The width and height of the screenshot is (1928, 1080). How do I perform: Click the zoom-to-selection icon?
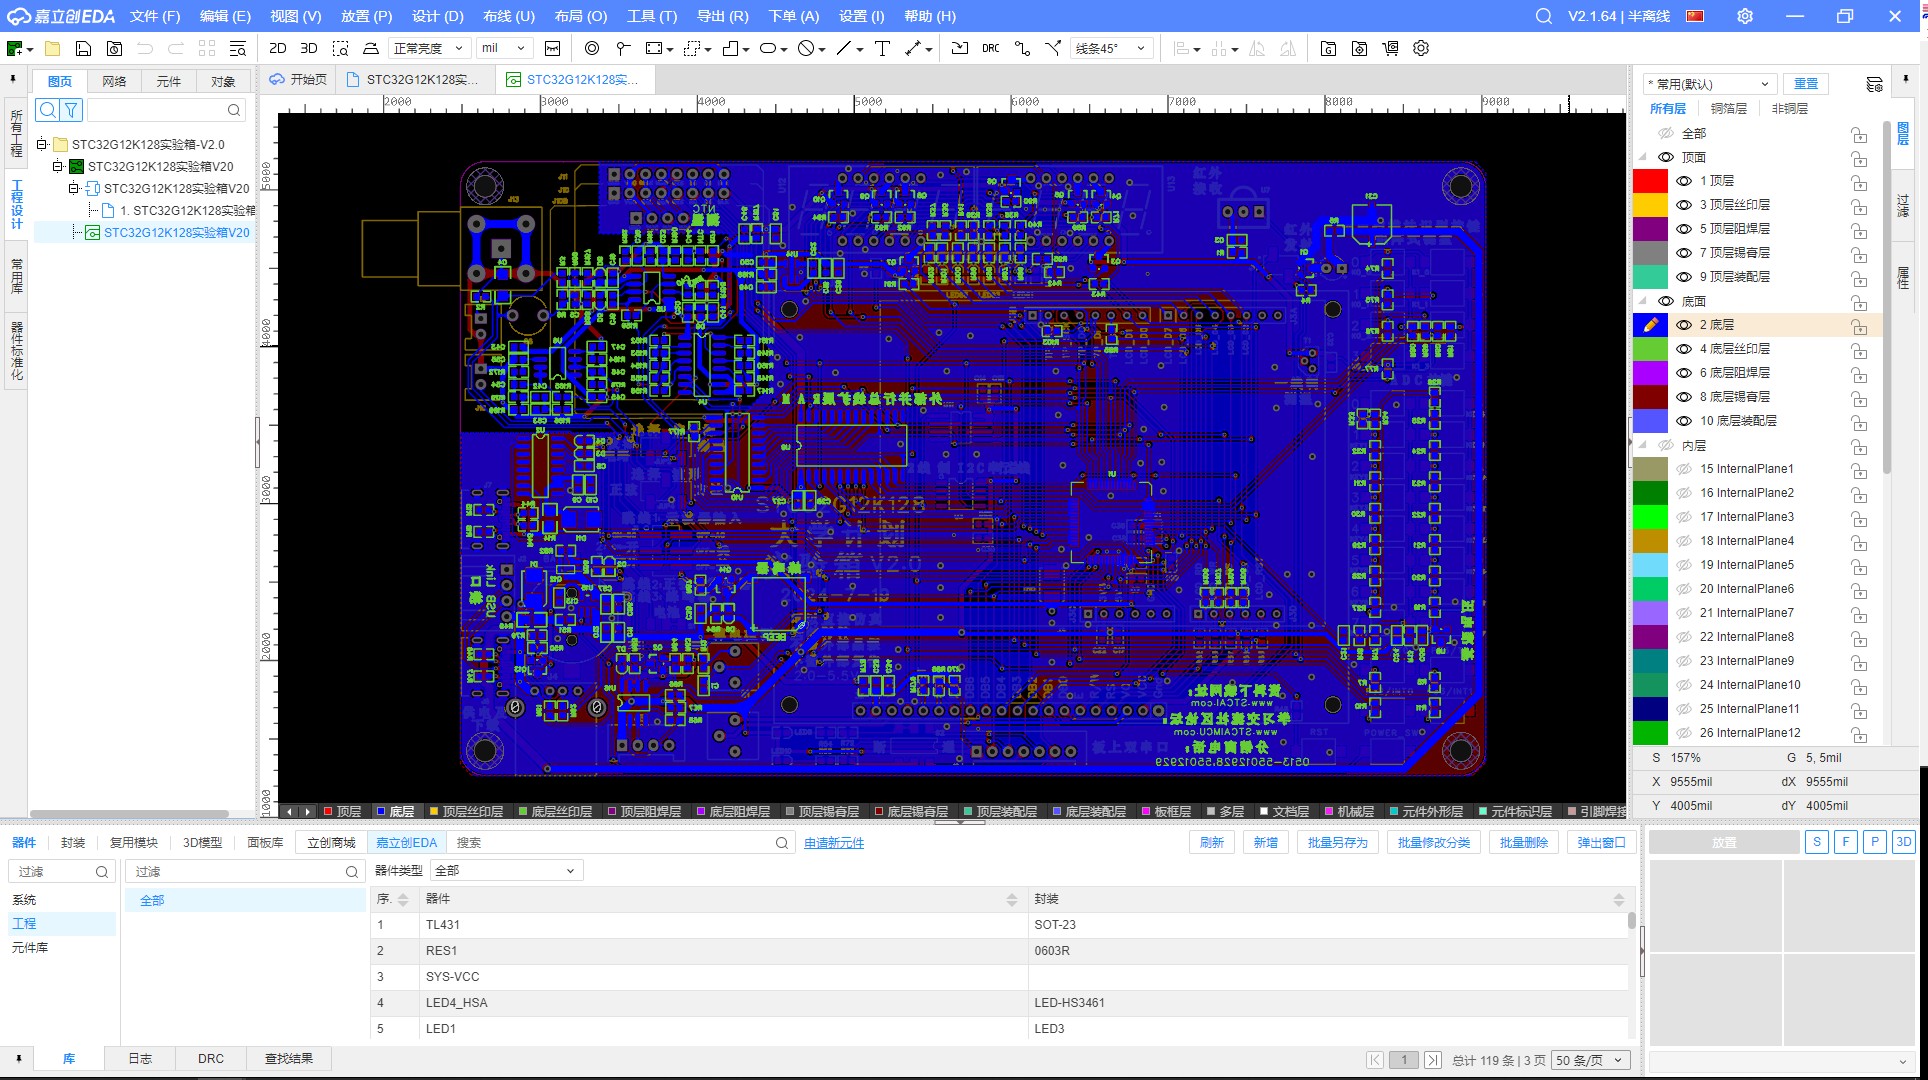coord(340,48)
